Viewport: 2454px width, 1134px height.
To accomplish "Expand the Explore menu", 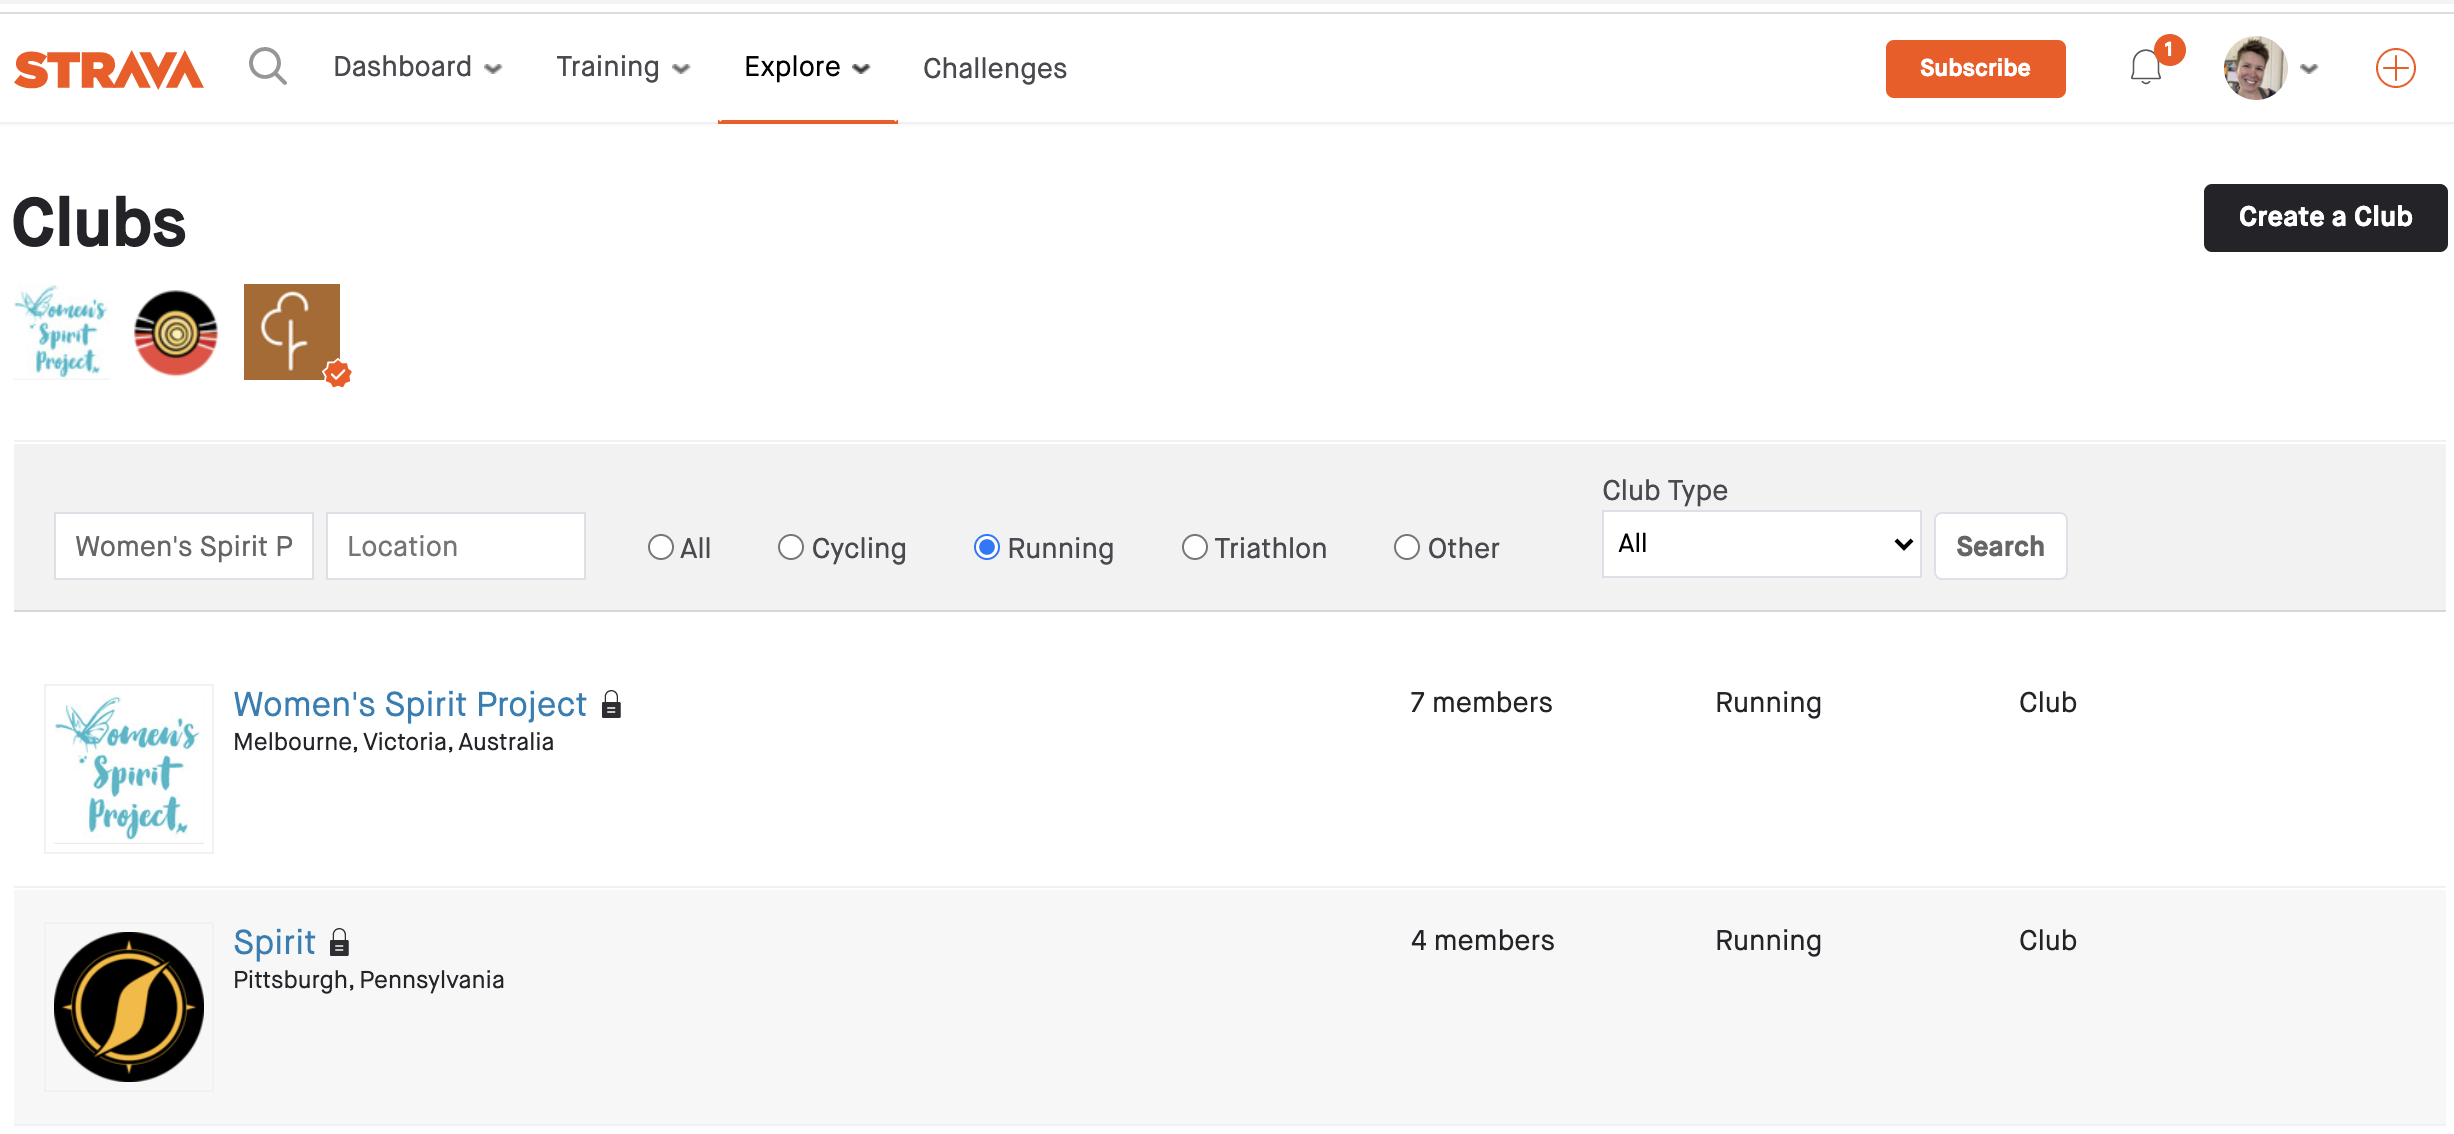I will pos(807,67).
